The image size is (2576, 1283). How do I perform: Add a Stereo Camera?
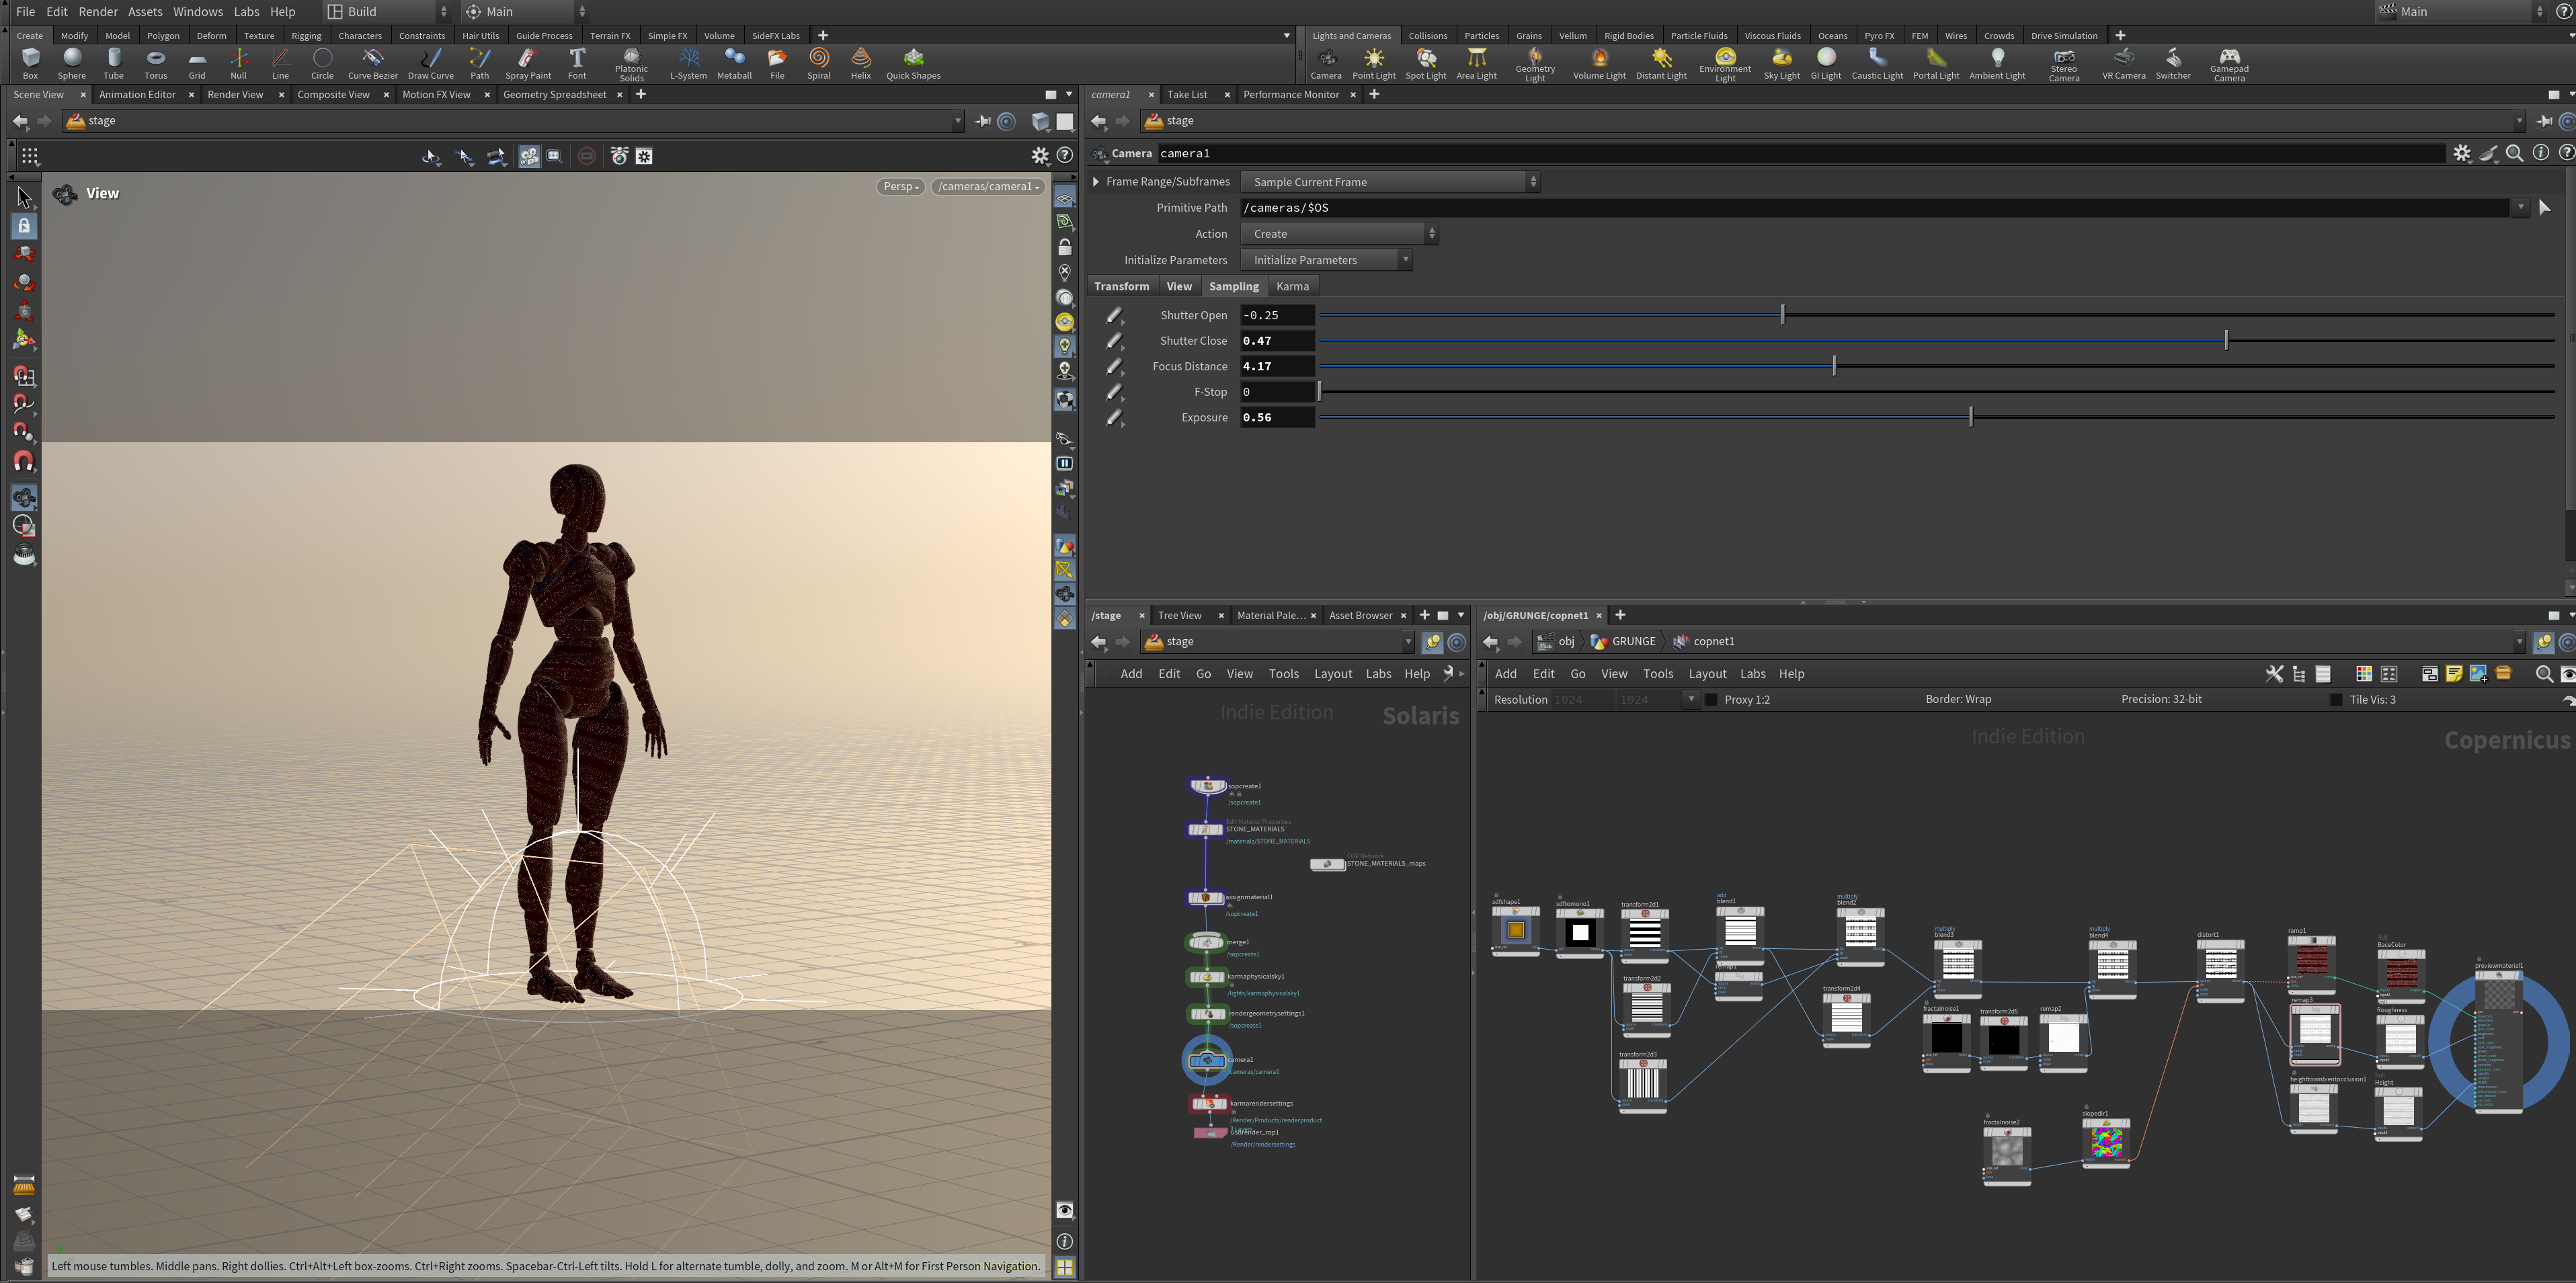pos(2064,65)
